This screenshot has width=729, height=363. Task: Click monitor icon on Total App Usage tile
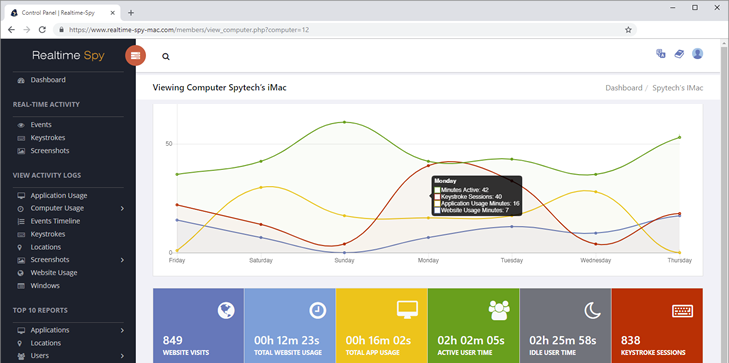(x=407, y=310)
